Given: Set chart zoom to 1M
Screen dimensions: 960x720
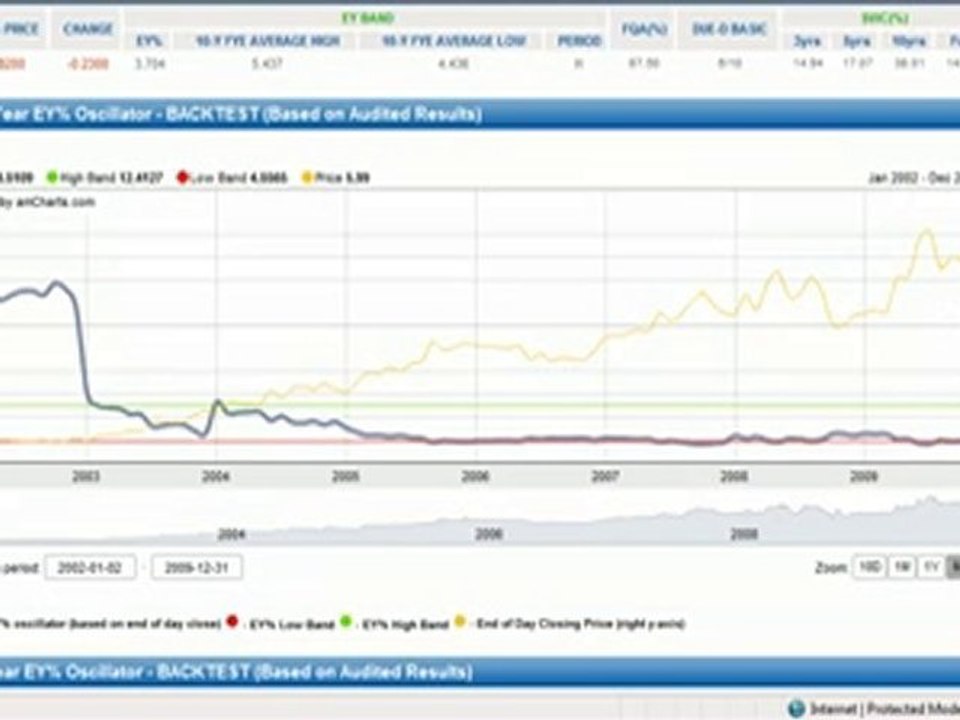Looking at the screenshot, I should pos(901,568).
